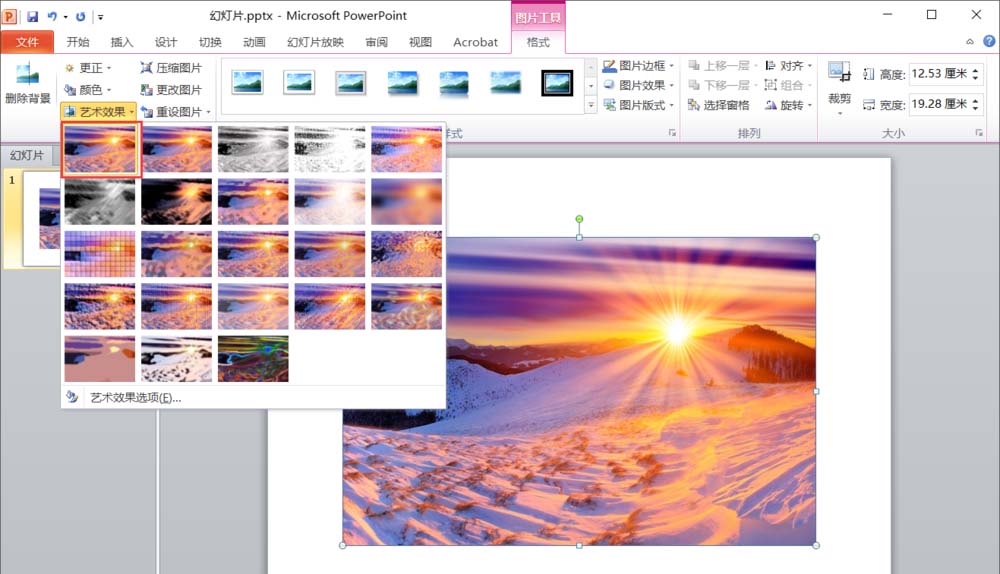The height and width of the screenshot is (574, 1000).
Task: Click the Save icon in quick access toolbar
Action: [x=32, y=17]
